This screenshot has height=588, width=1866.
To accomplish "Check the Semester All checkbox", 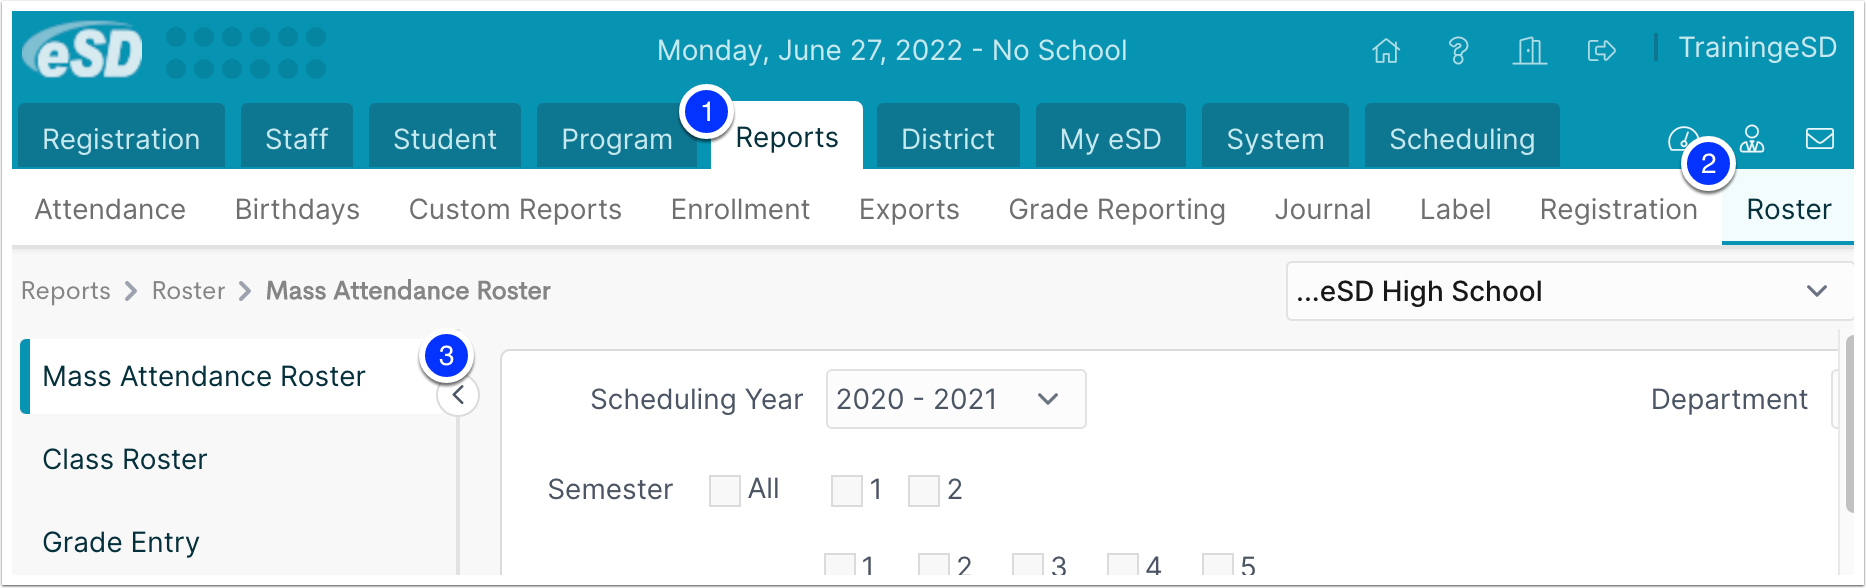I will tap(724, 490).
